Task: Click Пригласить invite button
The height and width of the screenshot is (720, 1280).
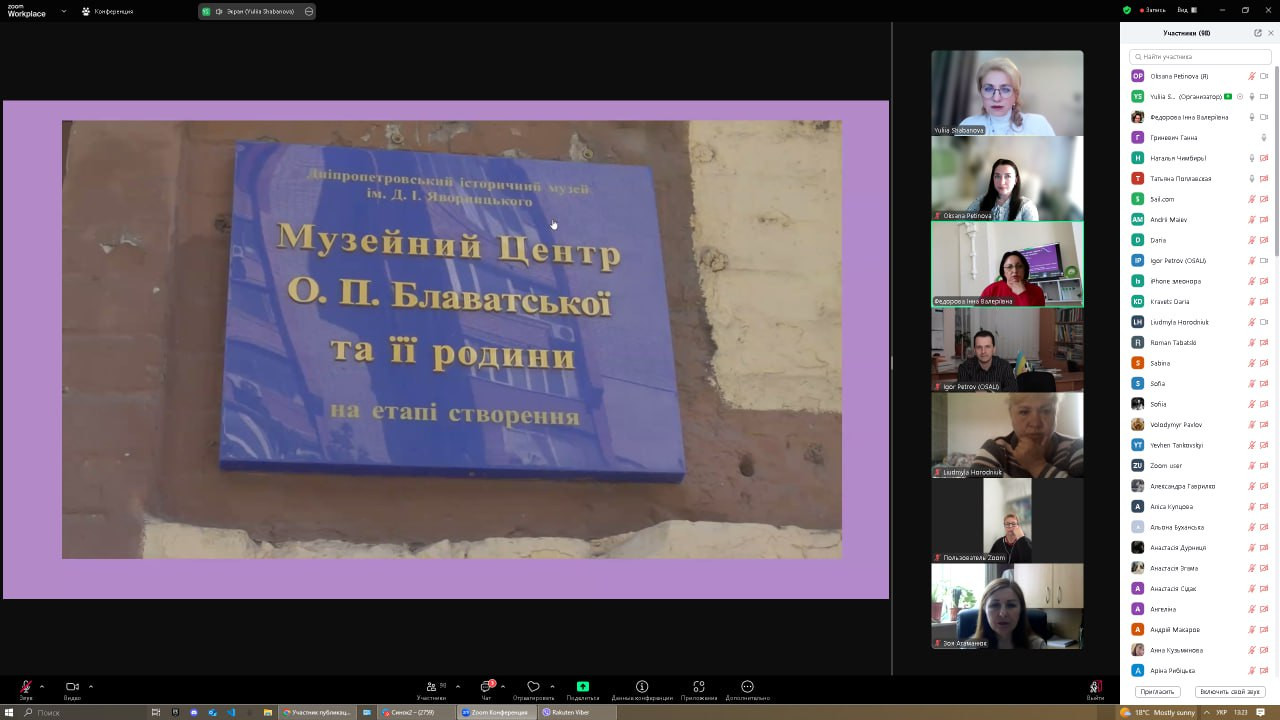Action: (x=1158, y=692)
